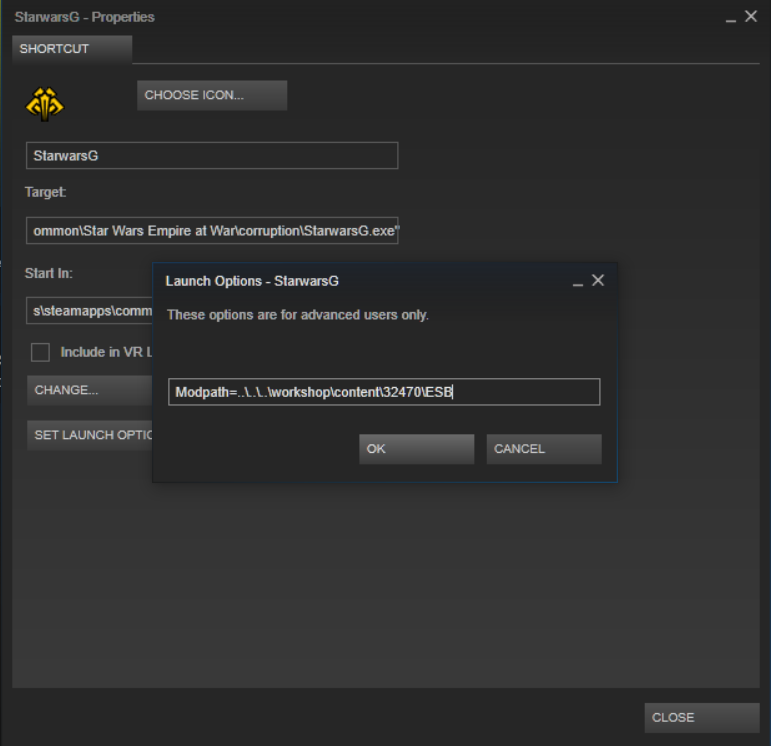The height and width of the screenshot is (746, 771).
Task: Confirm launch options with OK
Action: 416,449
